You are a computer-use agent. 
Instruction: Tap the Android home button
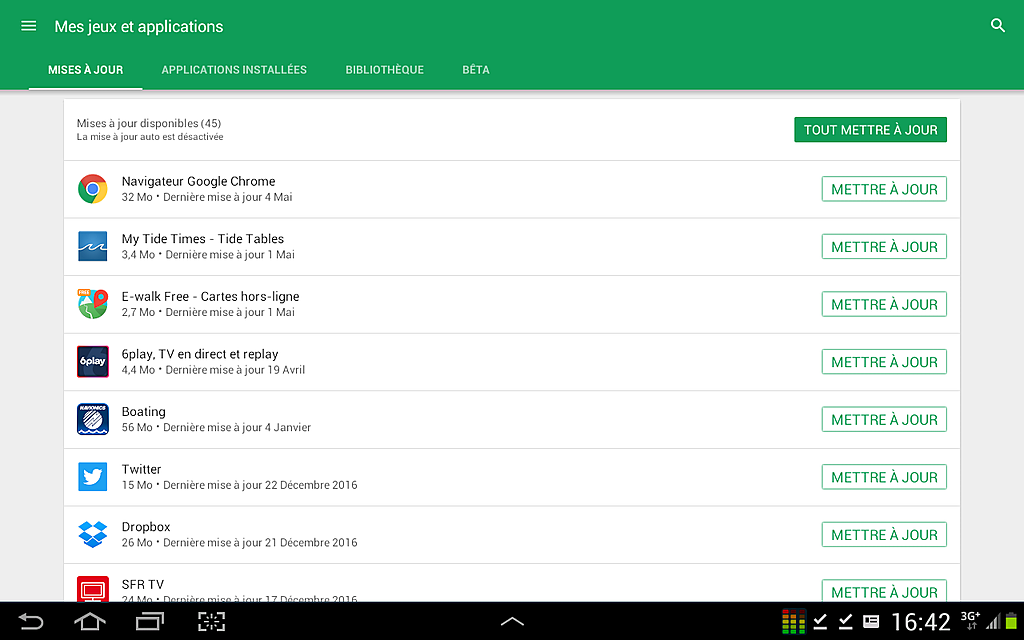click(x=90, y=621)
